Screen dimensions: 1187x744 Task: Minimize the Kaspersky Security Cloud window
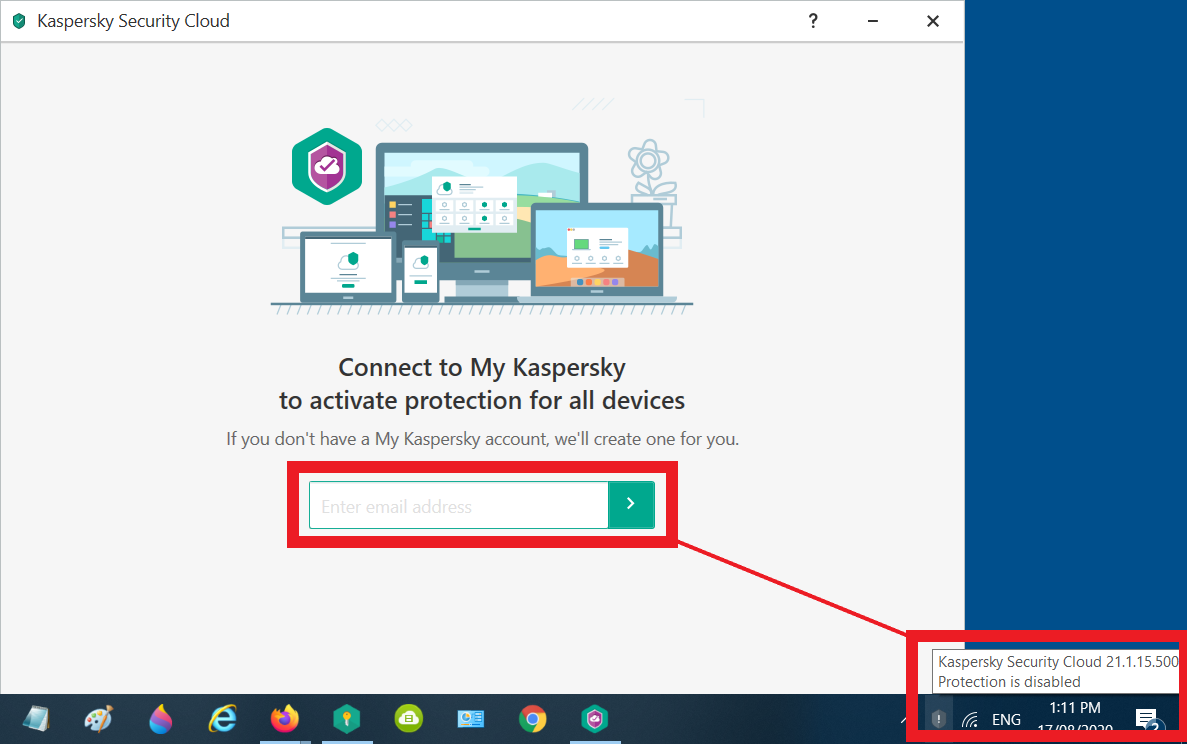[x=873, y=21]
